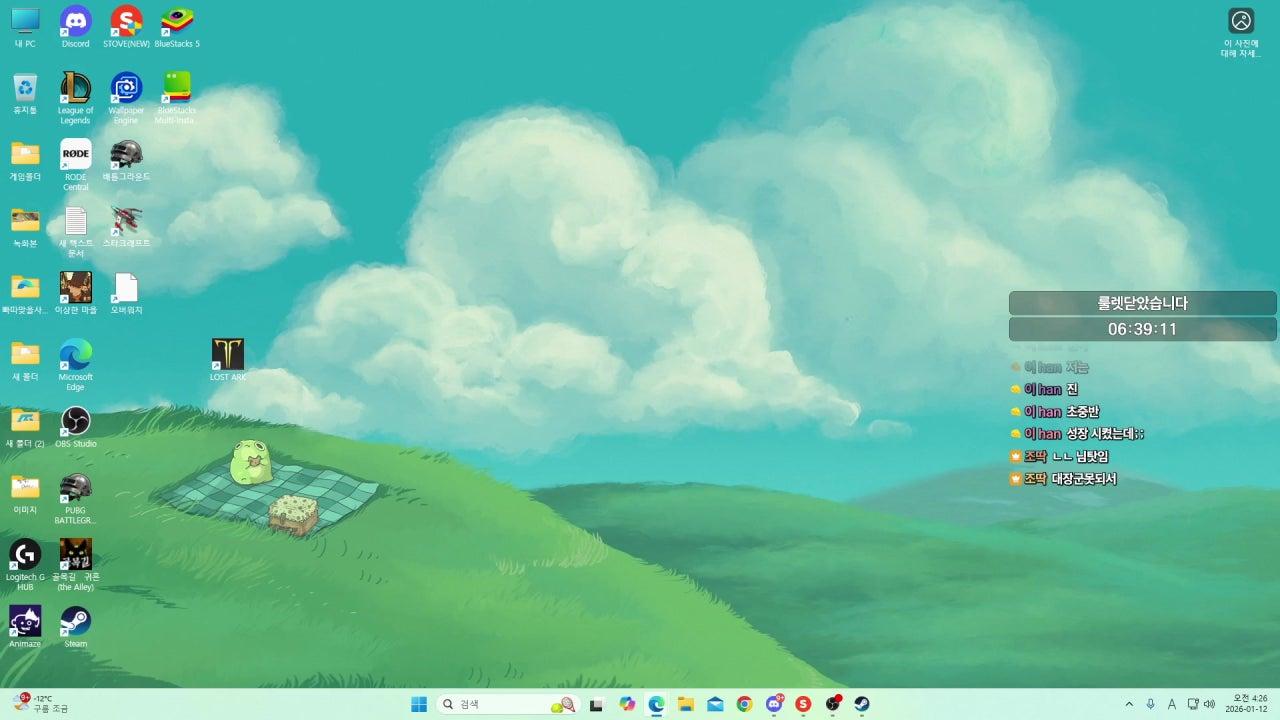This screenshot has width=1280, height=720.
Task: Open the weather widget showing -12°C
Action: tap(40, 704)
